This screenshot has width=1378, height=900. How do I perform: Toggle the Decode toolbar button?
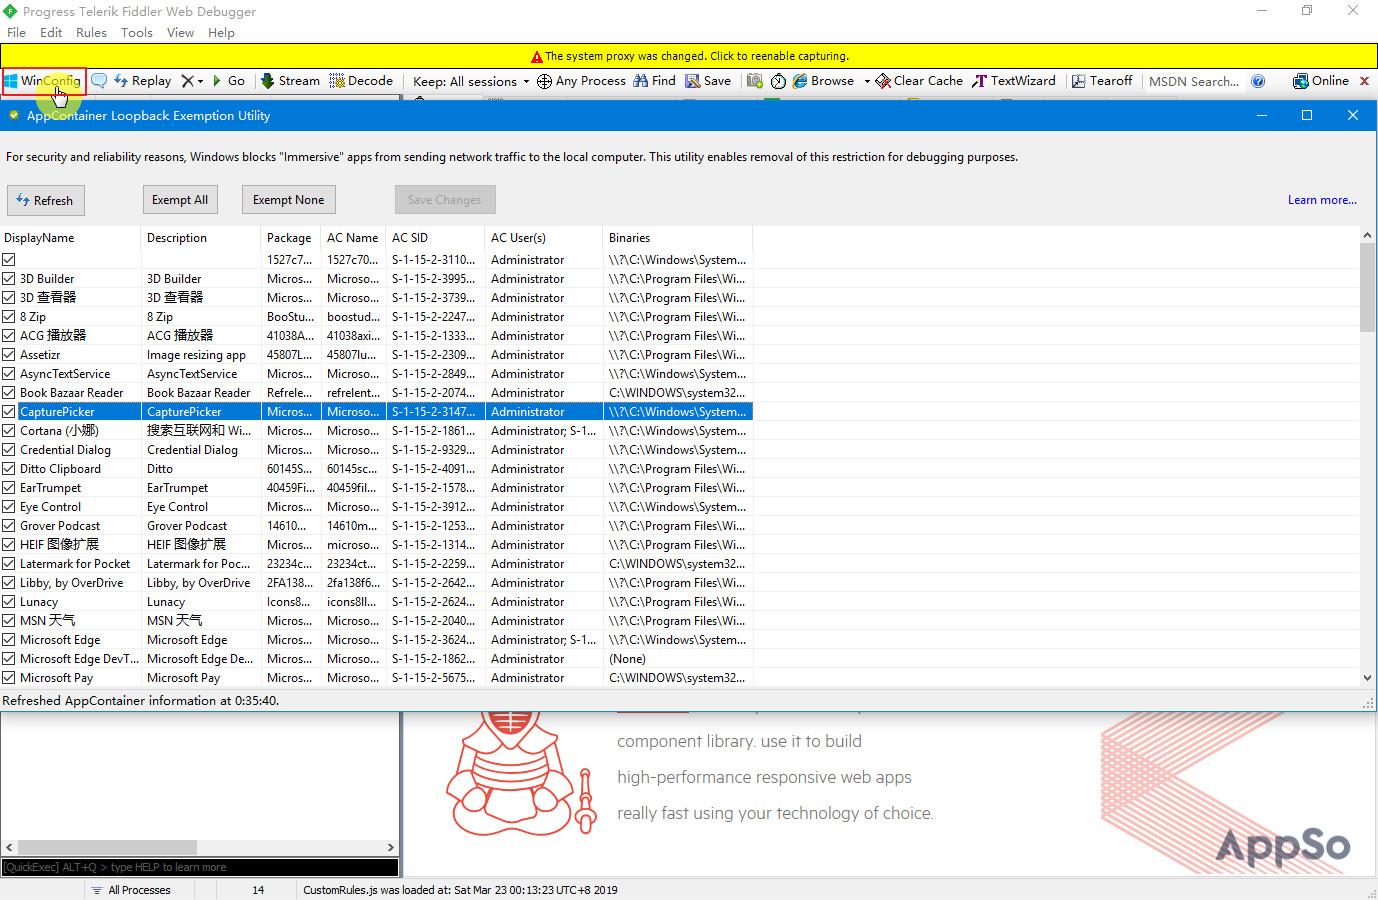coord(361,81)
